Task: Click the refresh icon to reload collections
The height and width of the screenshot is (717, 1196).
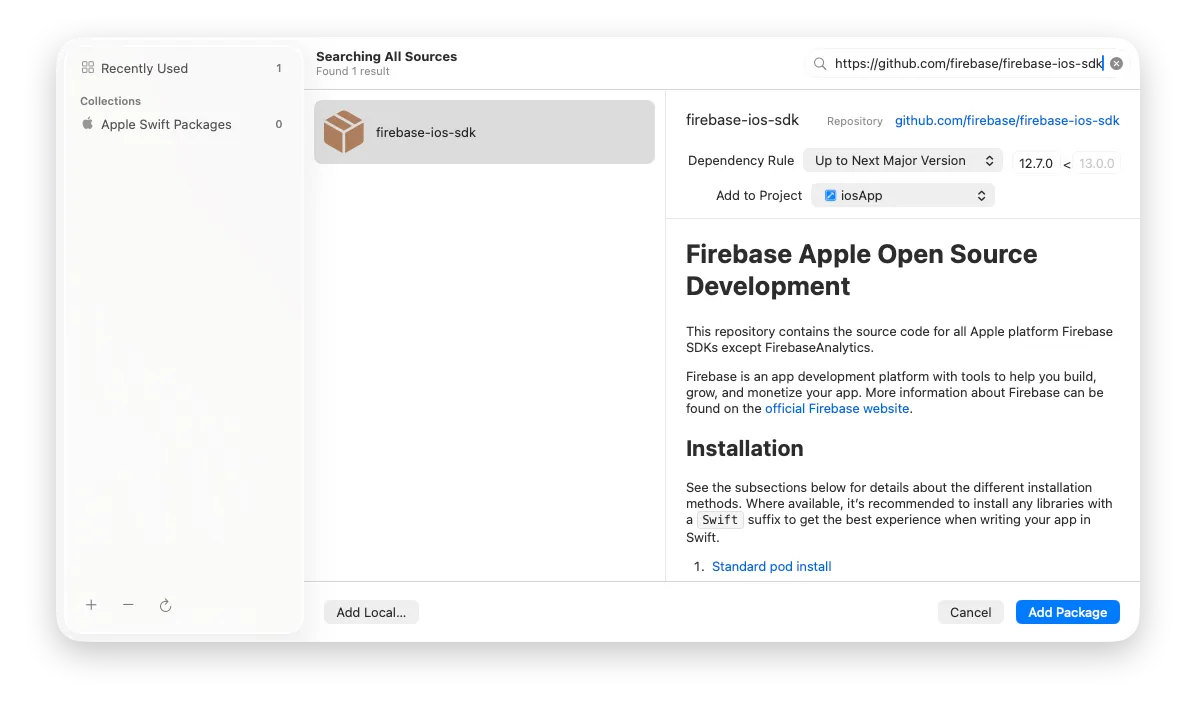Action: tap(165, 605)
